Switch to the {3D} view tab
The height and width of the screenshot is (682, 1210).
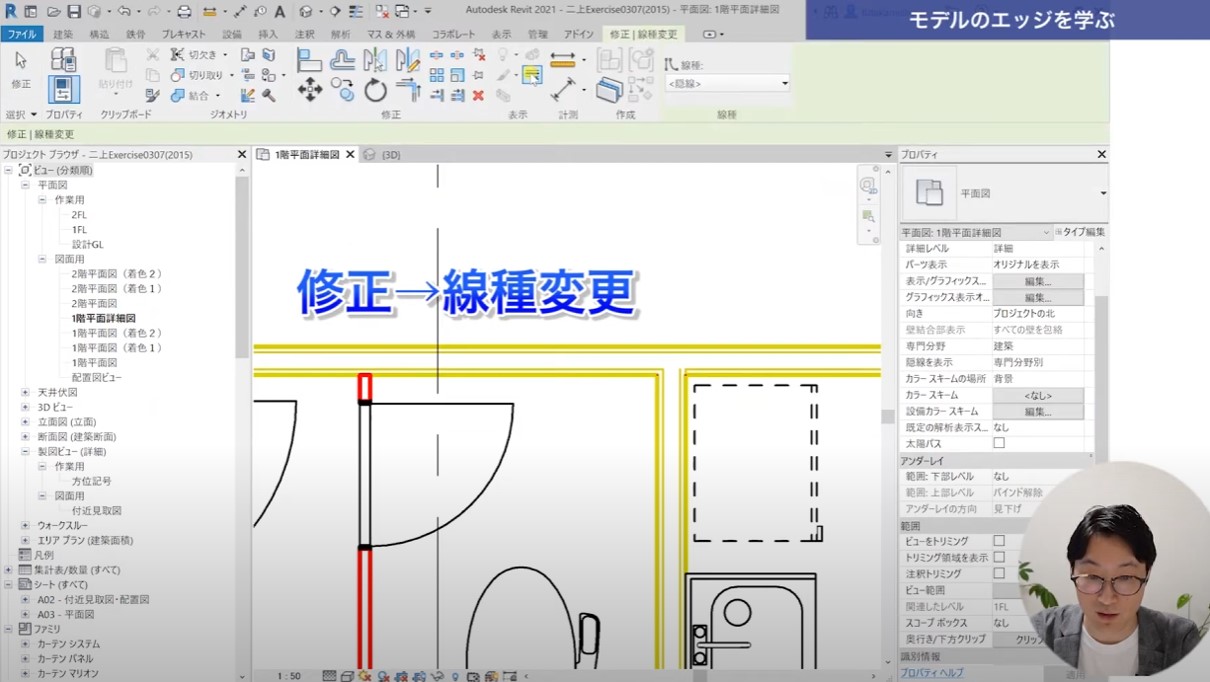(390, 155)
